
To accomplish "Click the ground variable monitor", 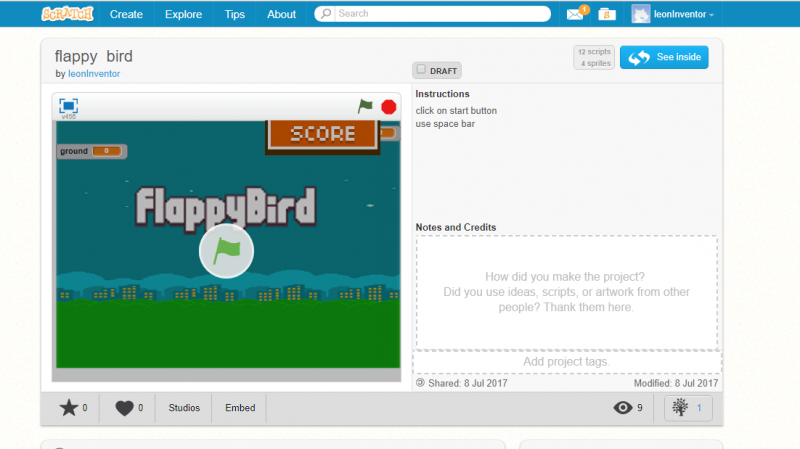I will pyautogui.click(x=92, y=151).
